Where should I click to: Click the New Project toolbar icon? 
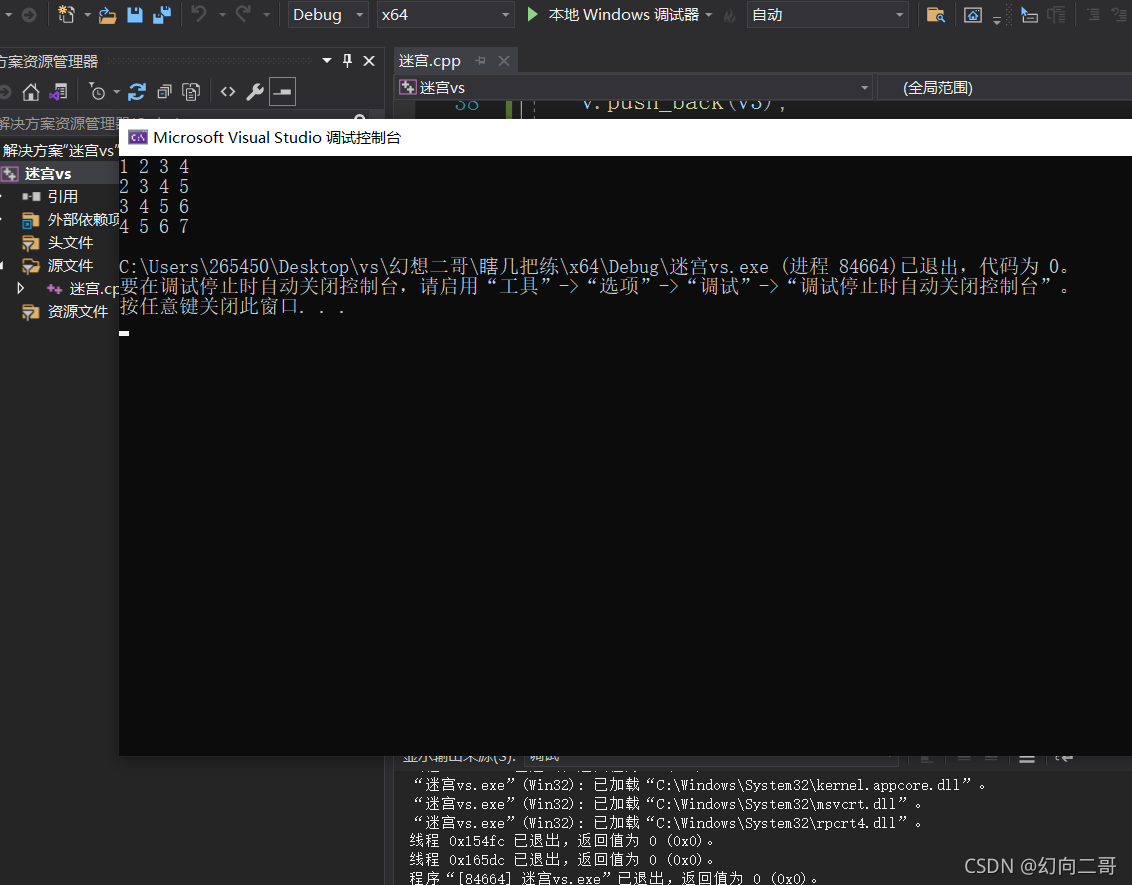click(66, 14)
